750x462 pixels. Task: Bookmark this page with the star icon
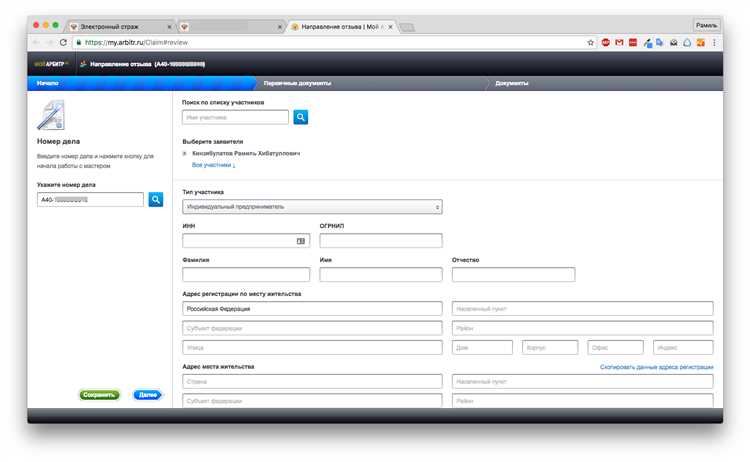click(591, 43)
